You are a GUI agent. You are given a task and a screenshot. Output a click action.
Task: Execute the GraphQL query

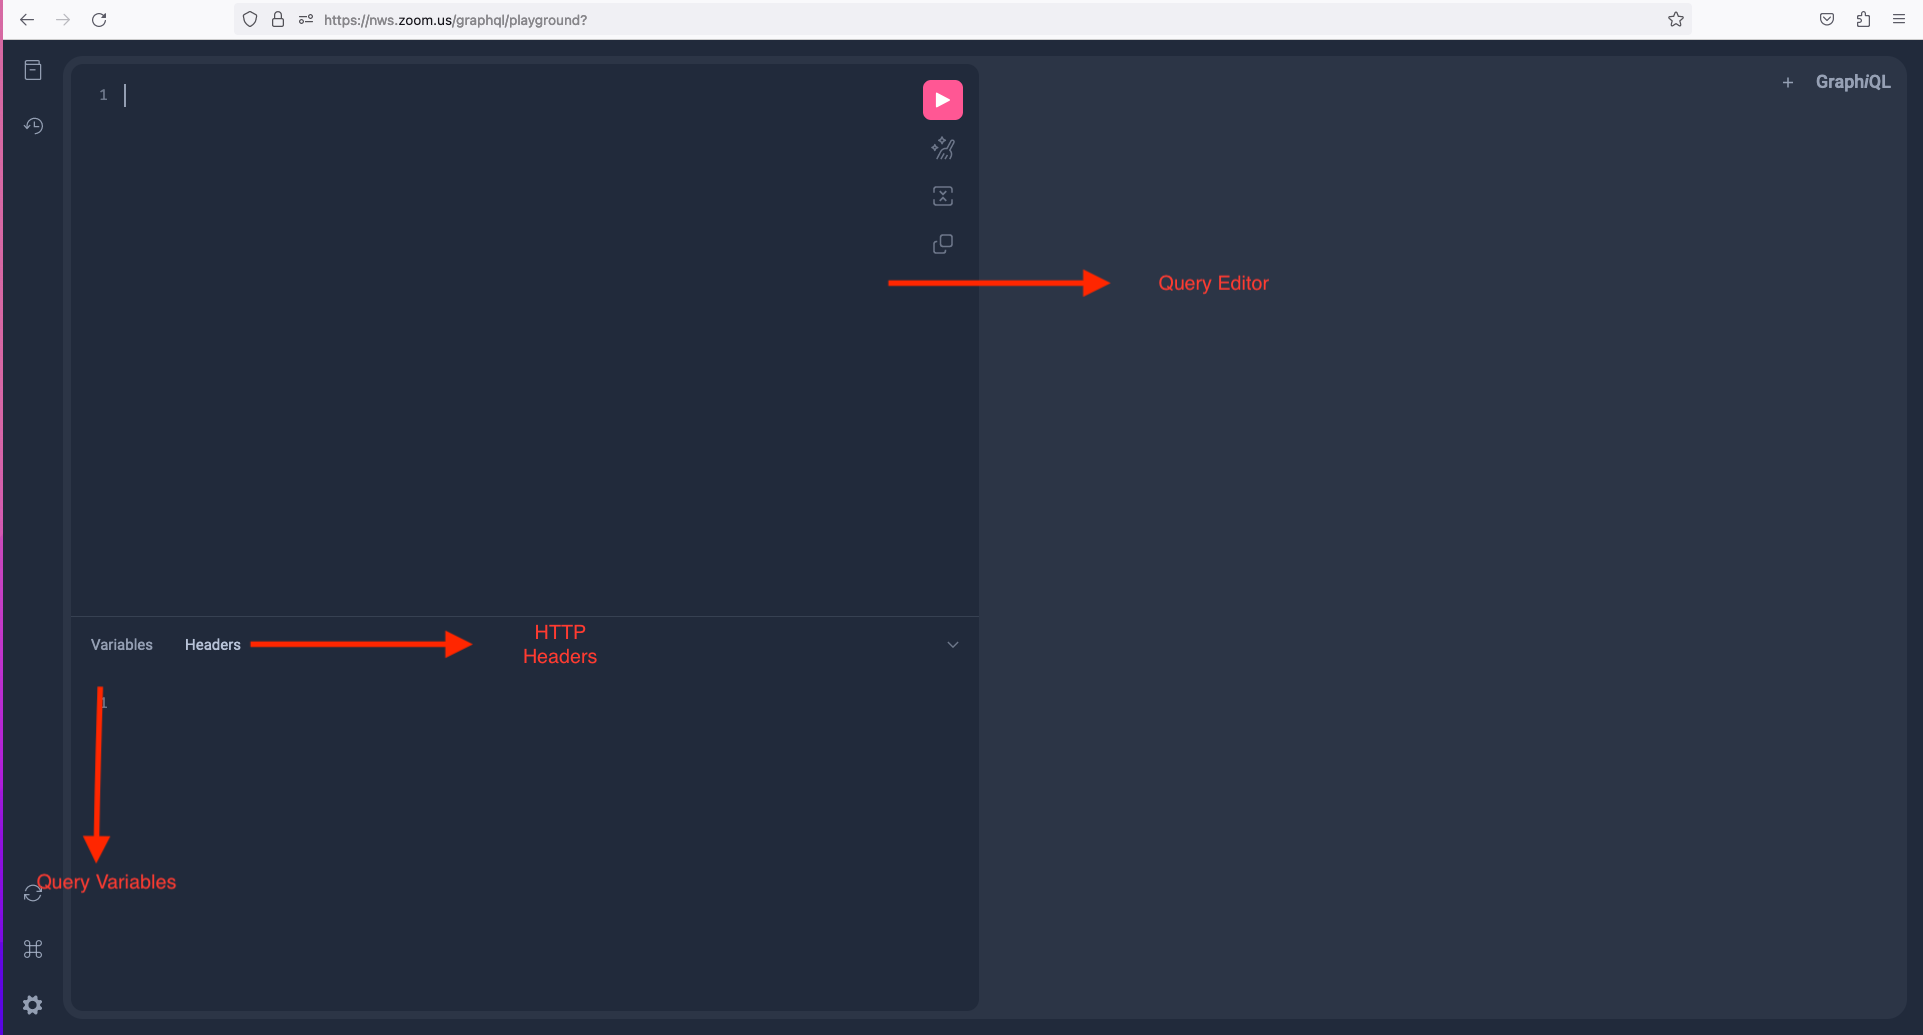coord(942,99)
